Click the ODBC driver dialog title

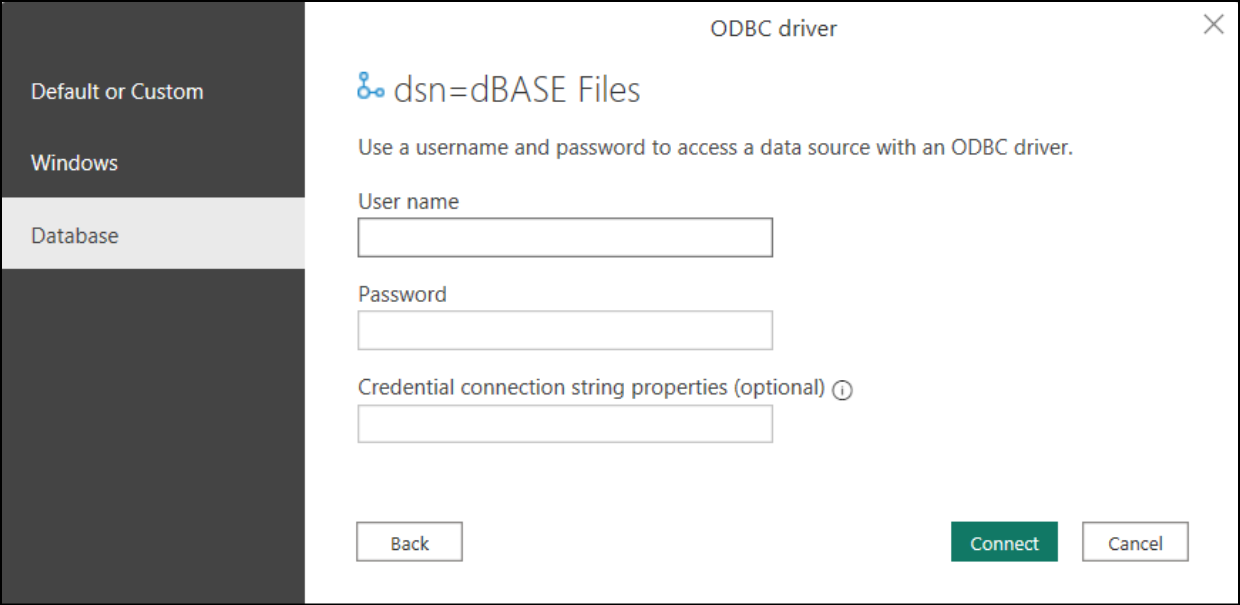[773, 28]
